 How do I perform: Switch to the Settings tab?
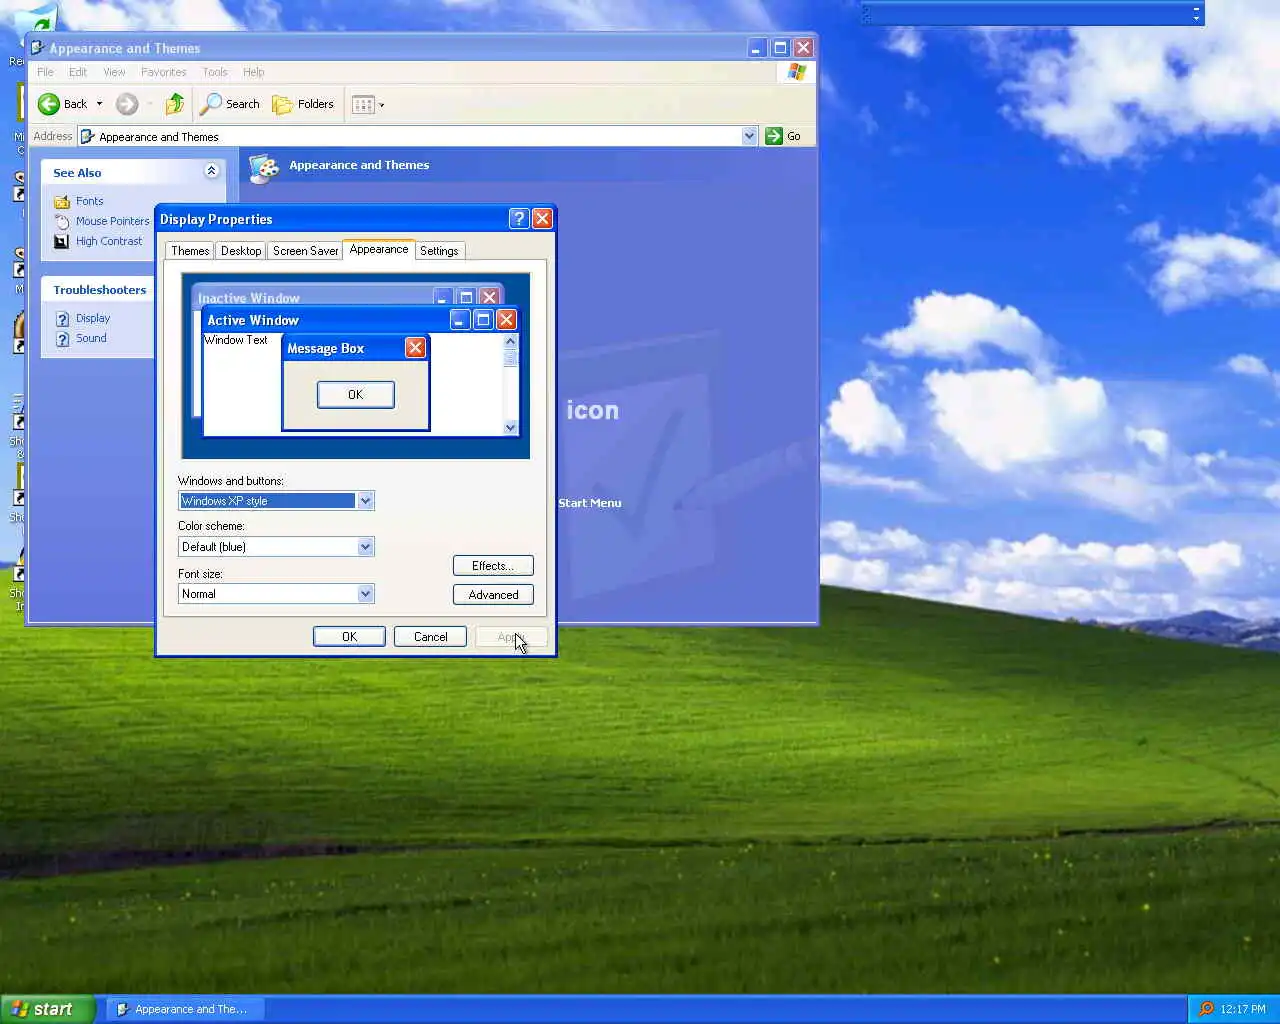(439, 251)
